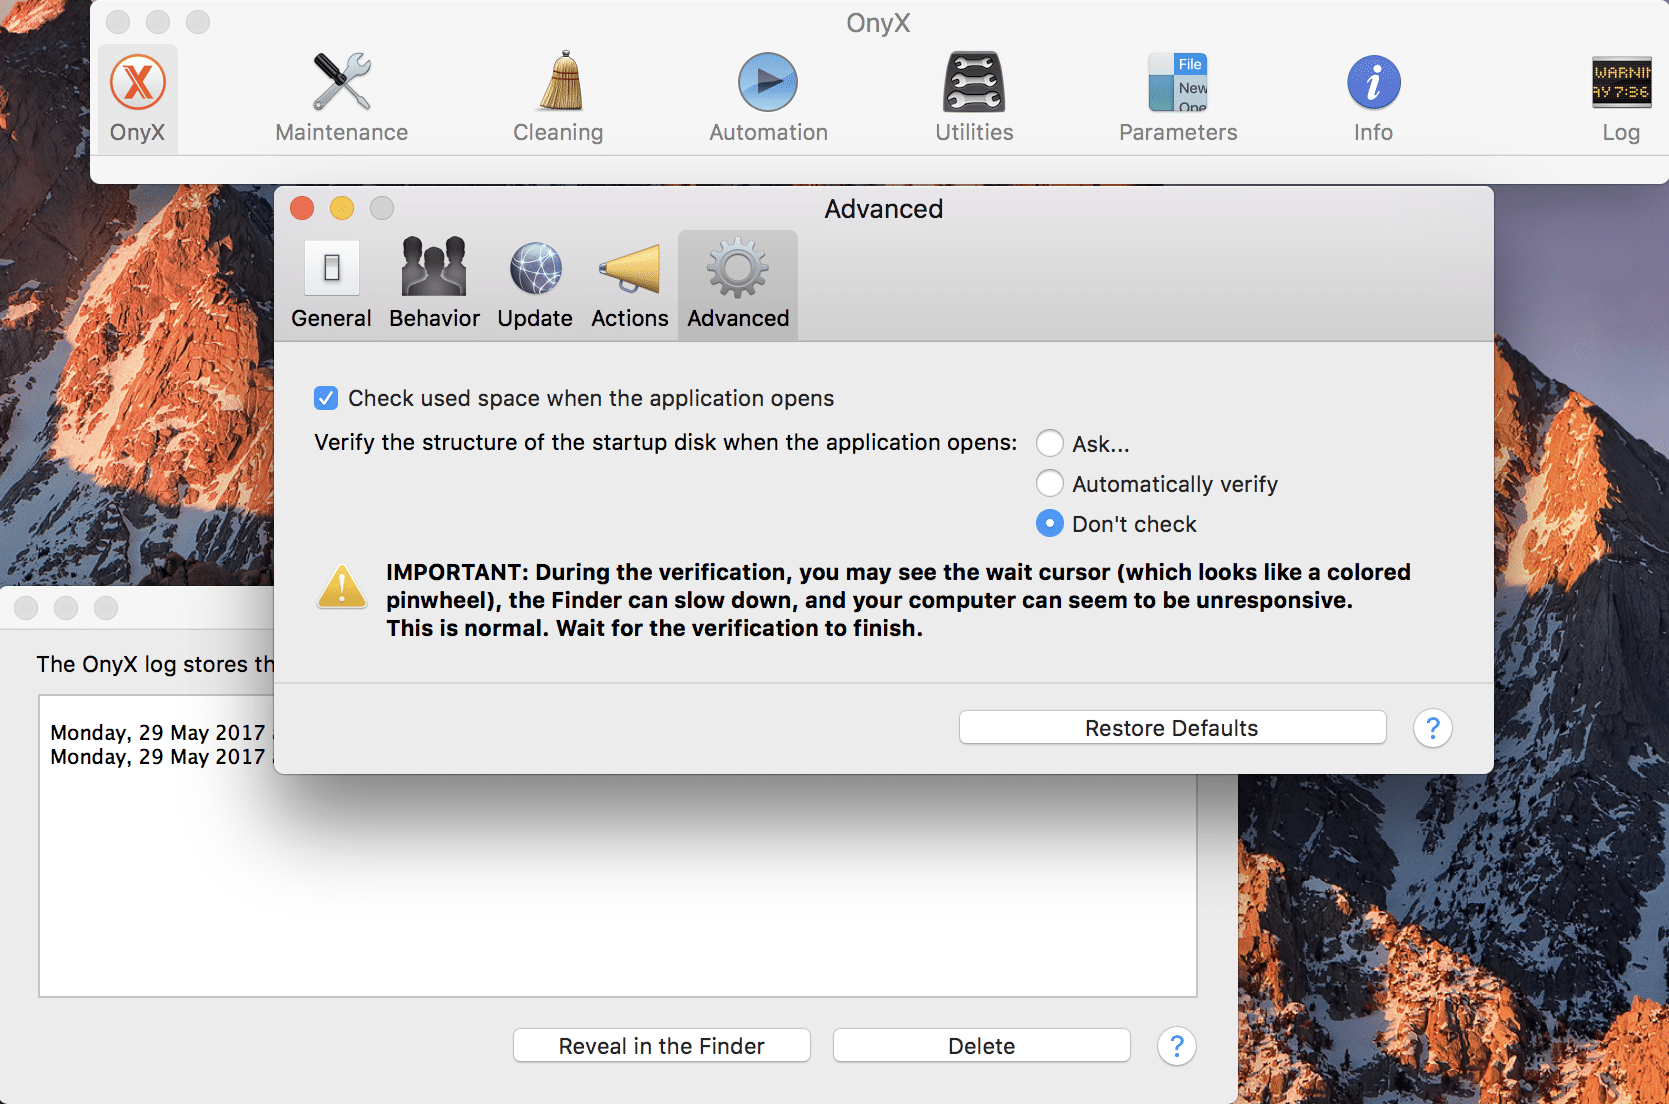
Task: Open the Cleaning section
Action: click(557, 95)
